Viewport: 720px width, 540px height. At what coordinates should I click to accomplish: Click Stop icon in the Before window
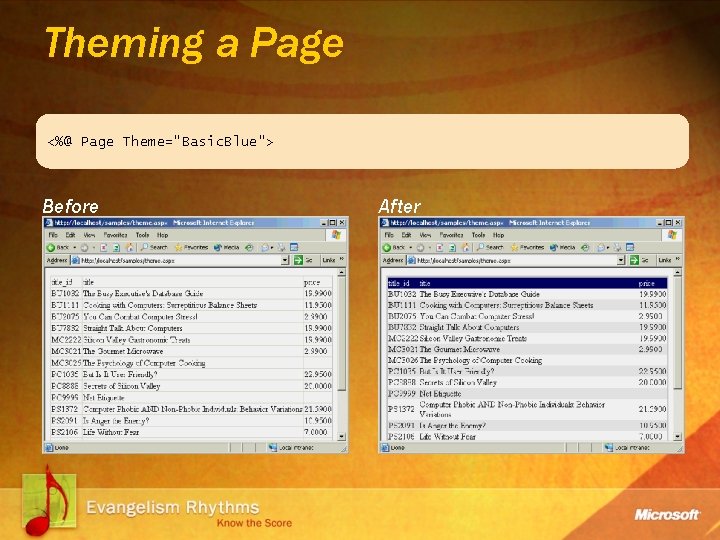(104, 248)
